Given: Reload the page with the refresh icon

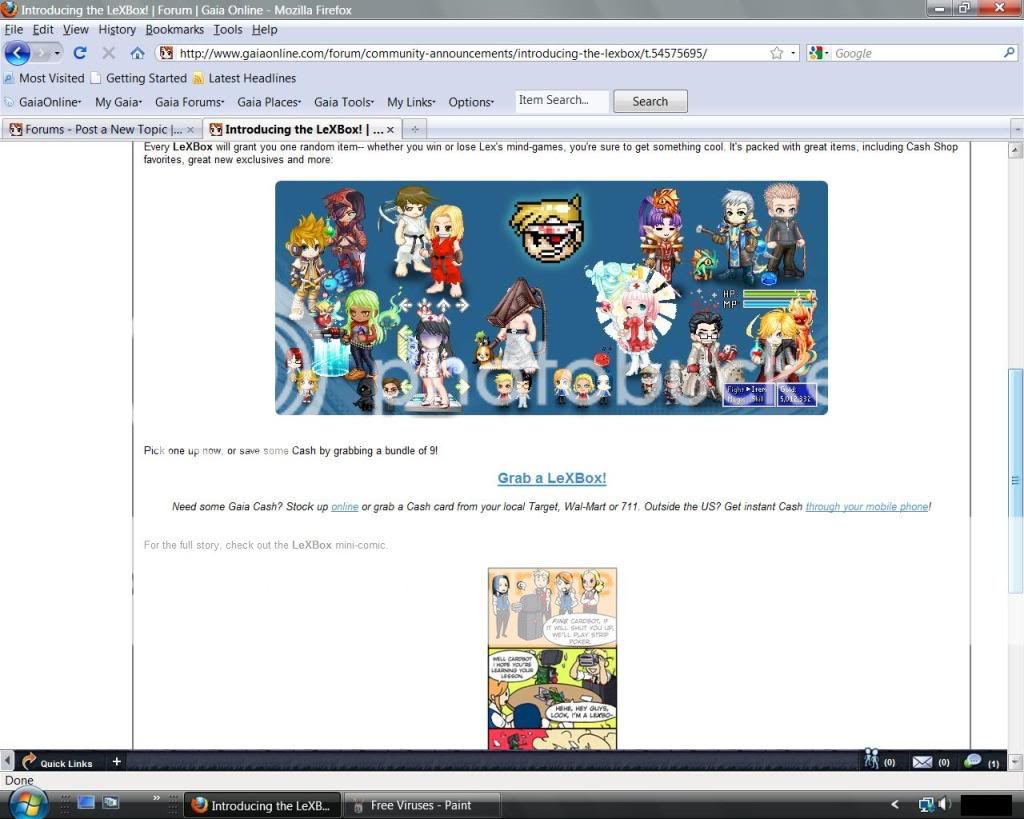Looking at the screenshot, I should coord(80,53).
